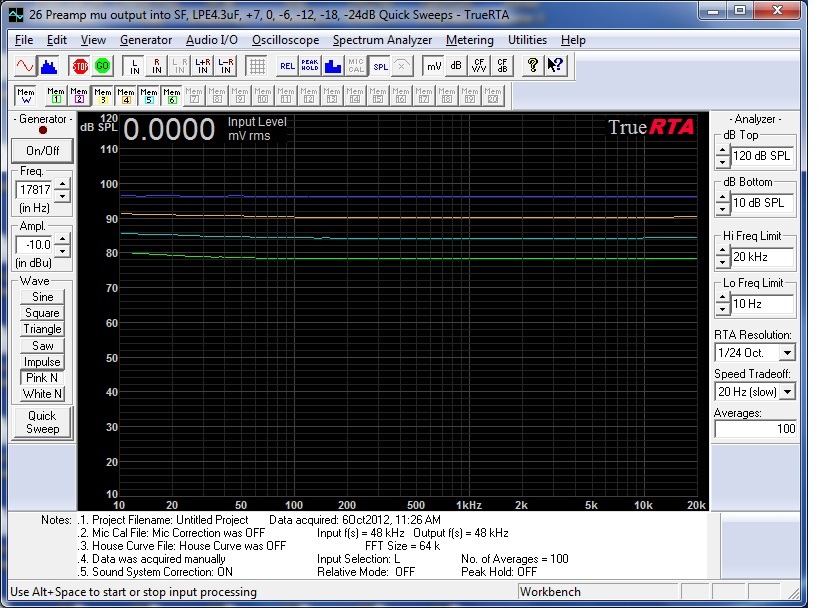The height and width of the screenshot is (608, 819).
Task: Open the Edit menu
Action: click(56, 40)
